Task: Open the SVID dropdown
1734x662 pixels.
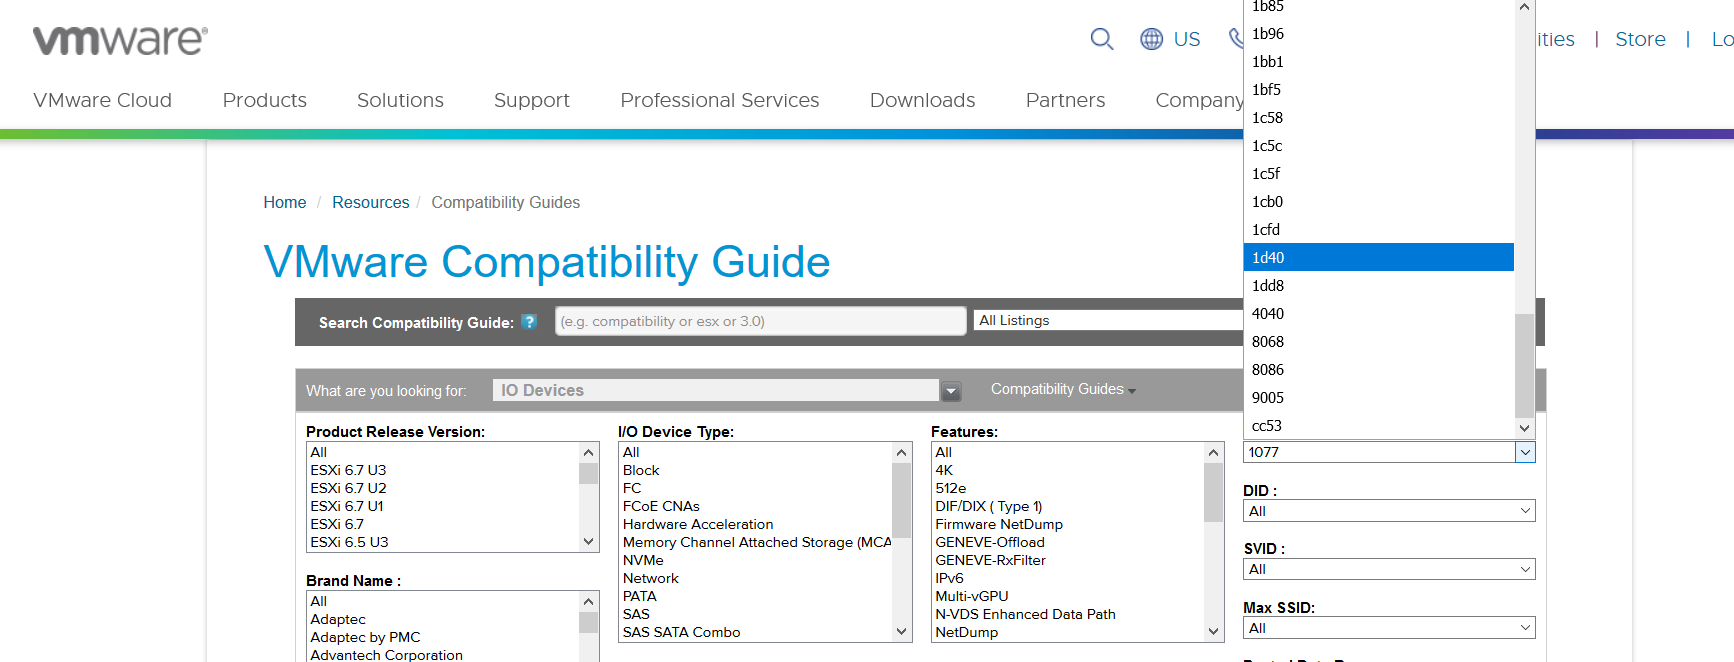Action: [x=1389, y=569]
